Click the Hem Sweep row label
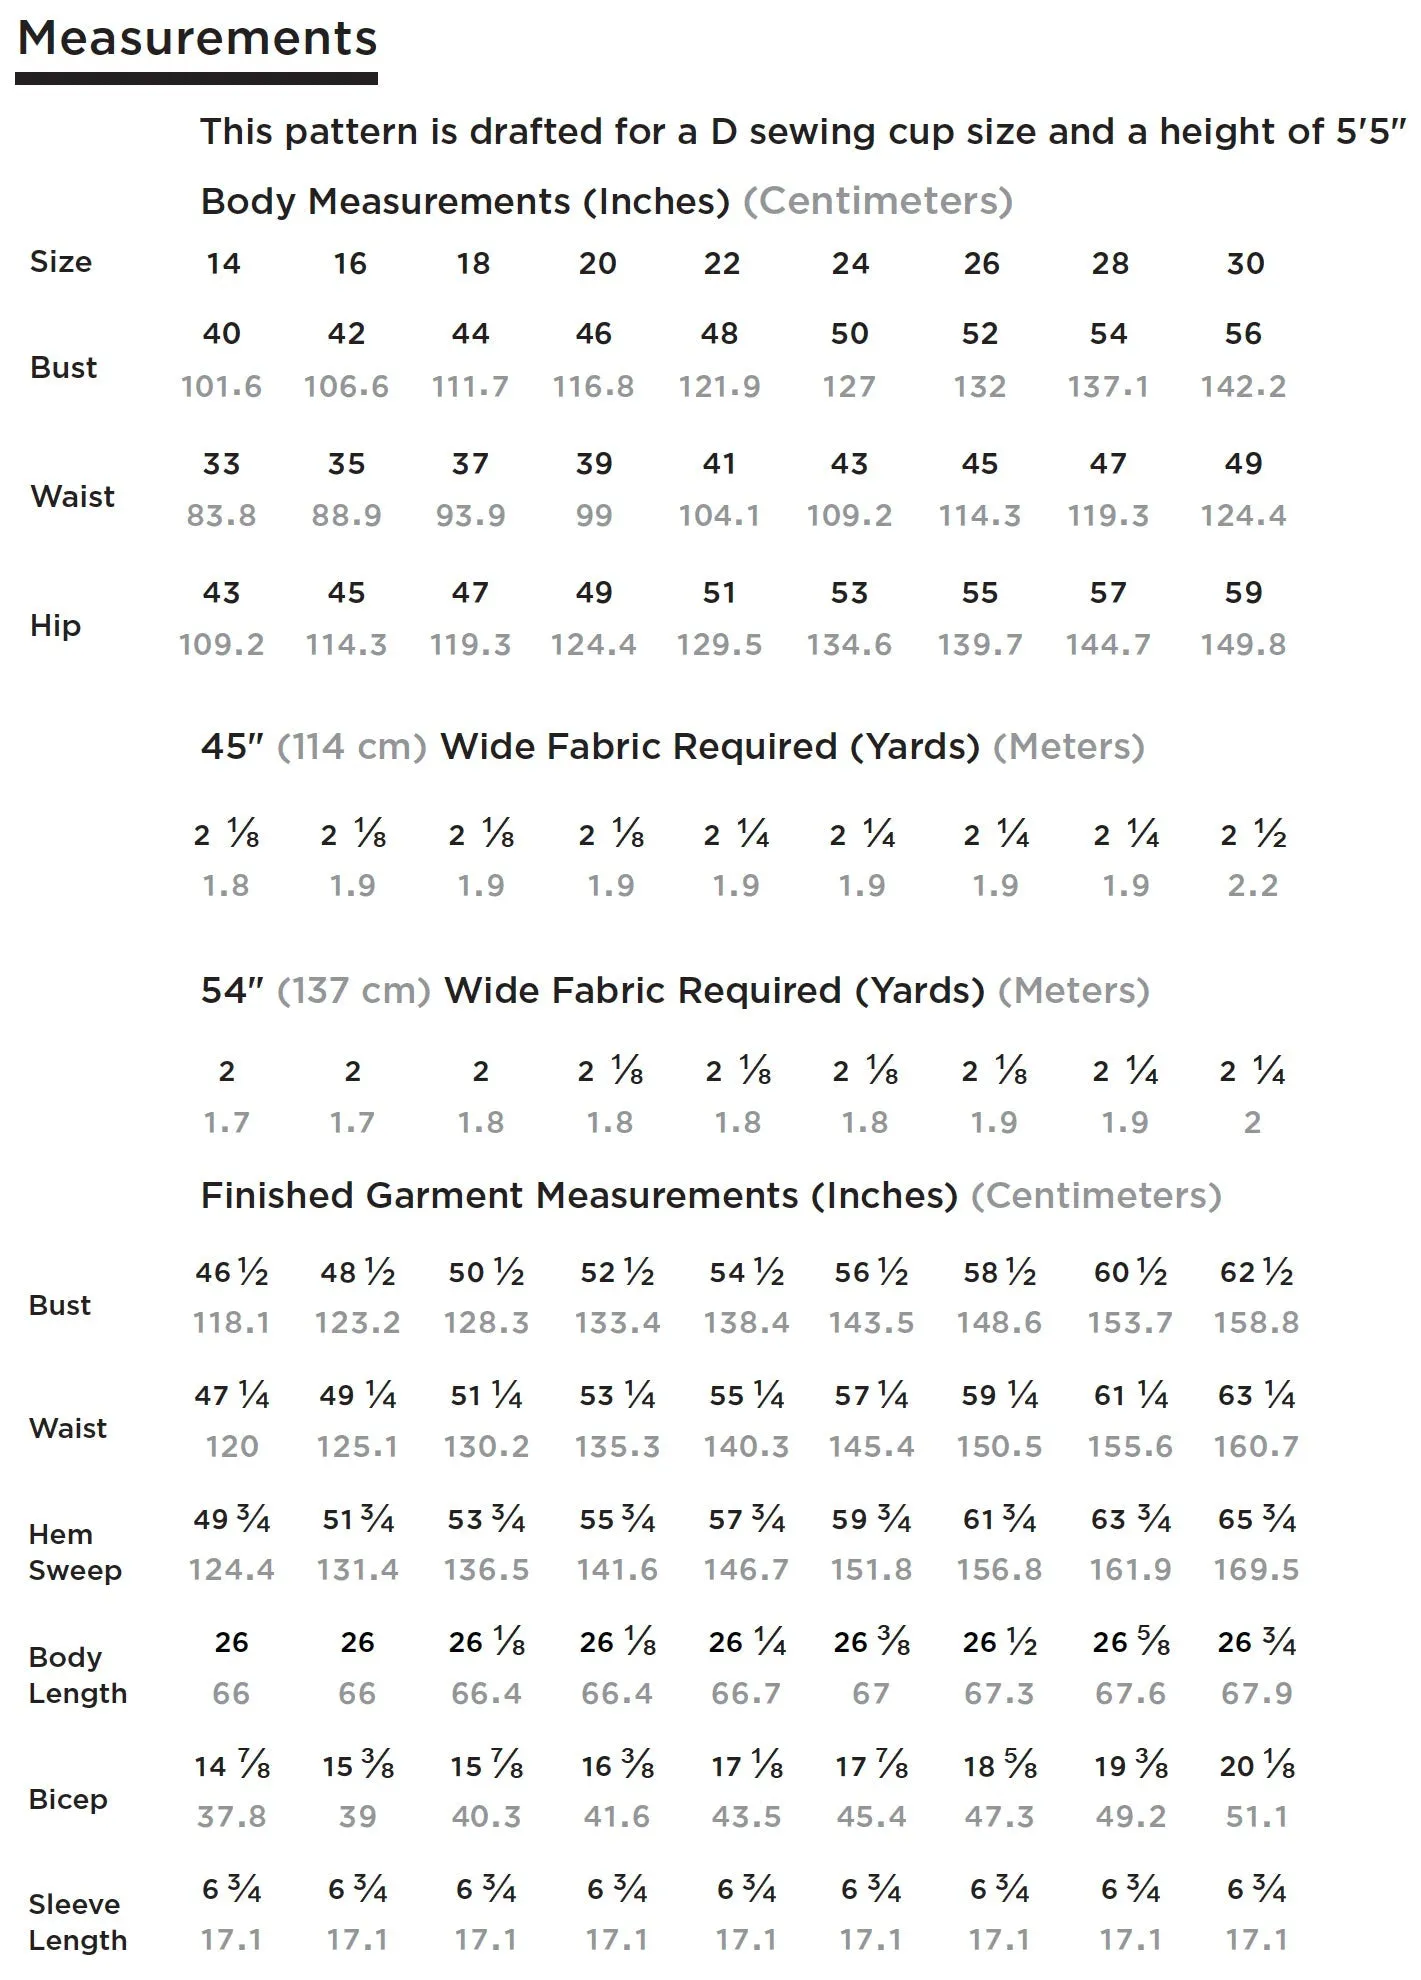1421x1980 pixels. coord(75,1552)
